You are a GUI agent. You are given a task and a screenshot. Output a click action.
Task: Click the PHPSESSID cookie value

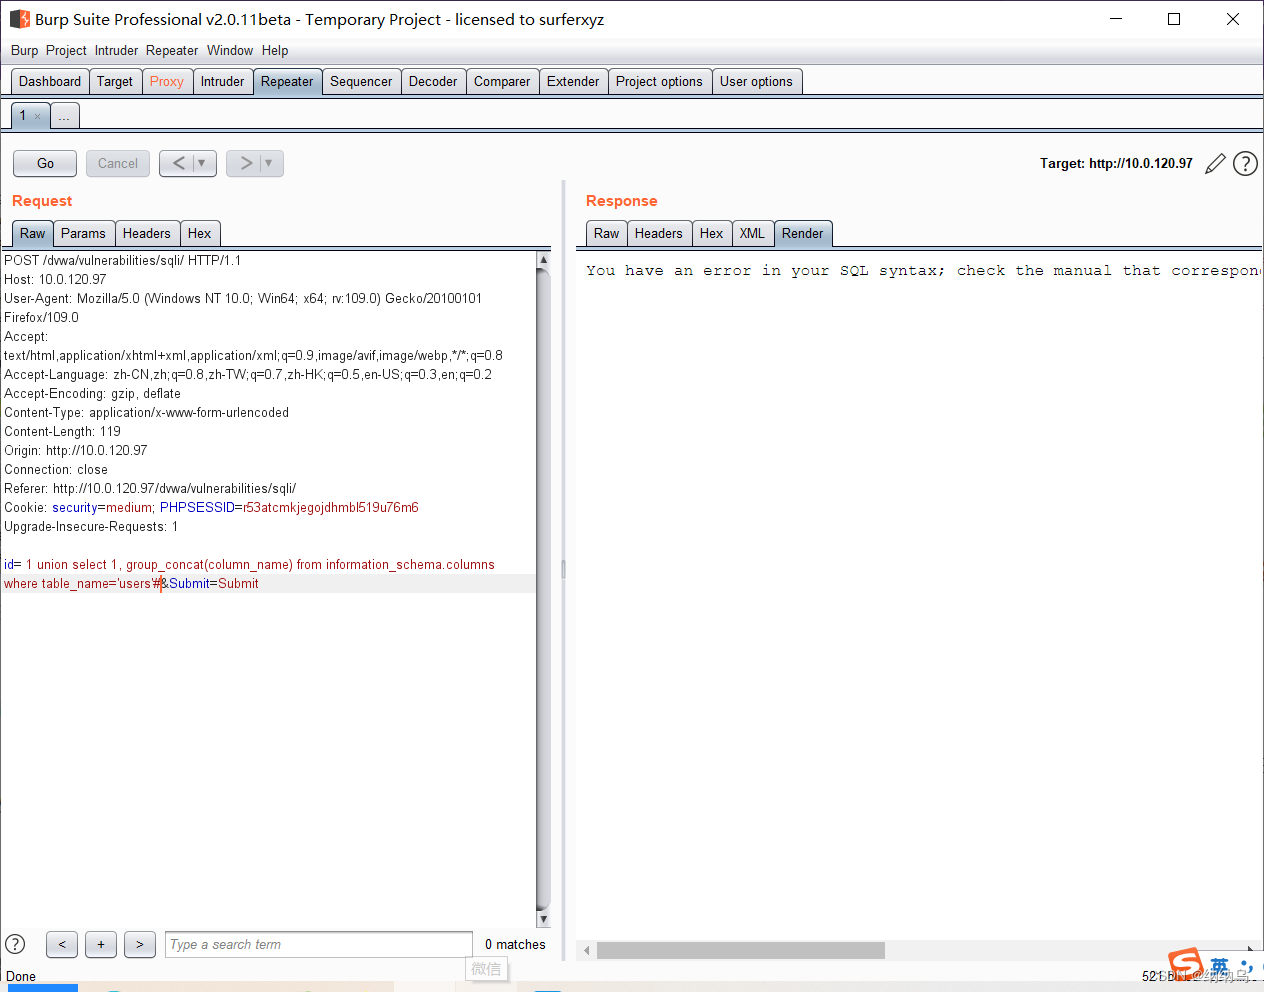point(331,508)
